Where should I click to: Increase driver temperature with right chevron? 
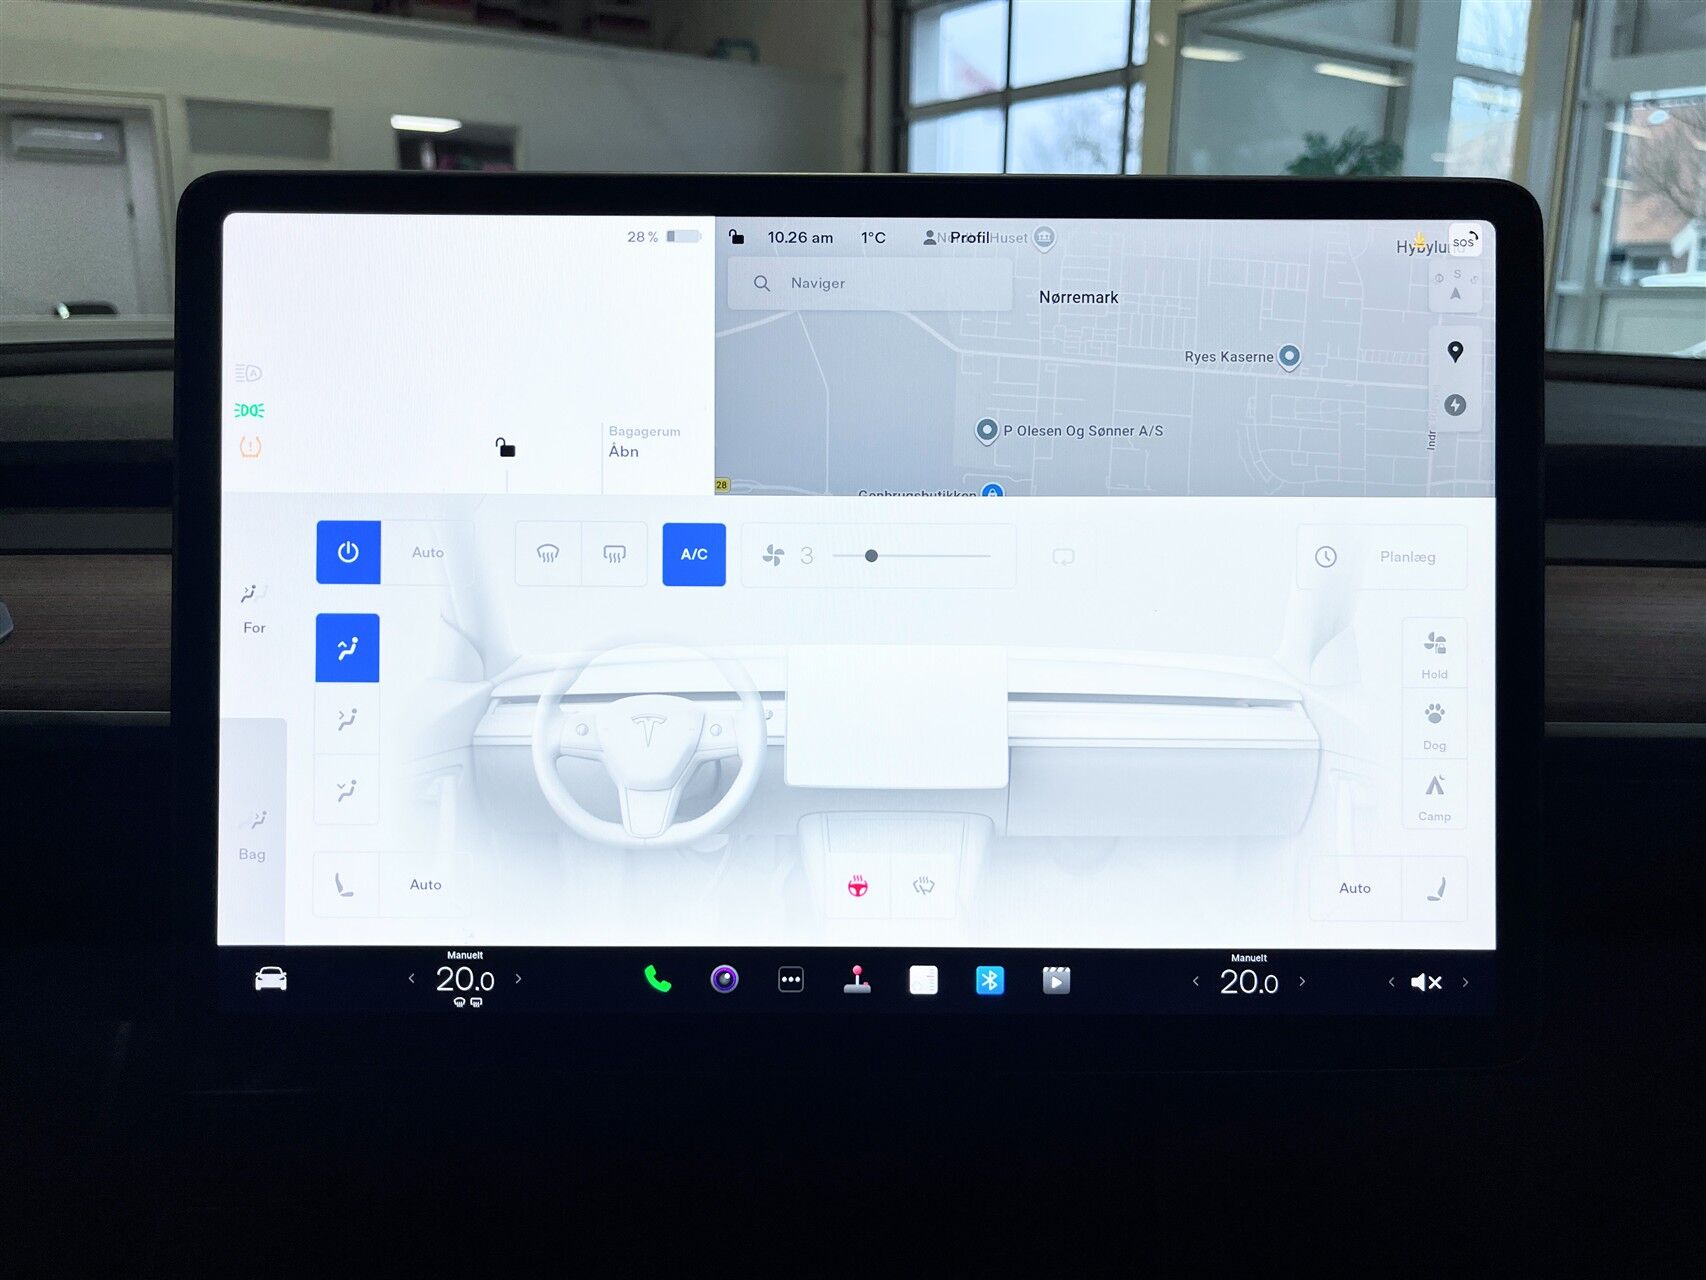[518, 979]
